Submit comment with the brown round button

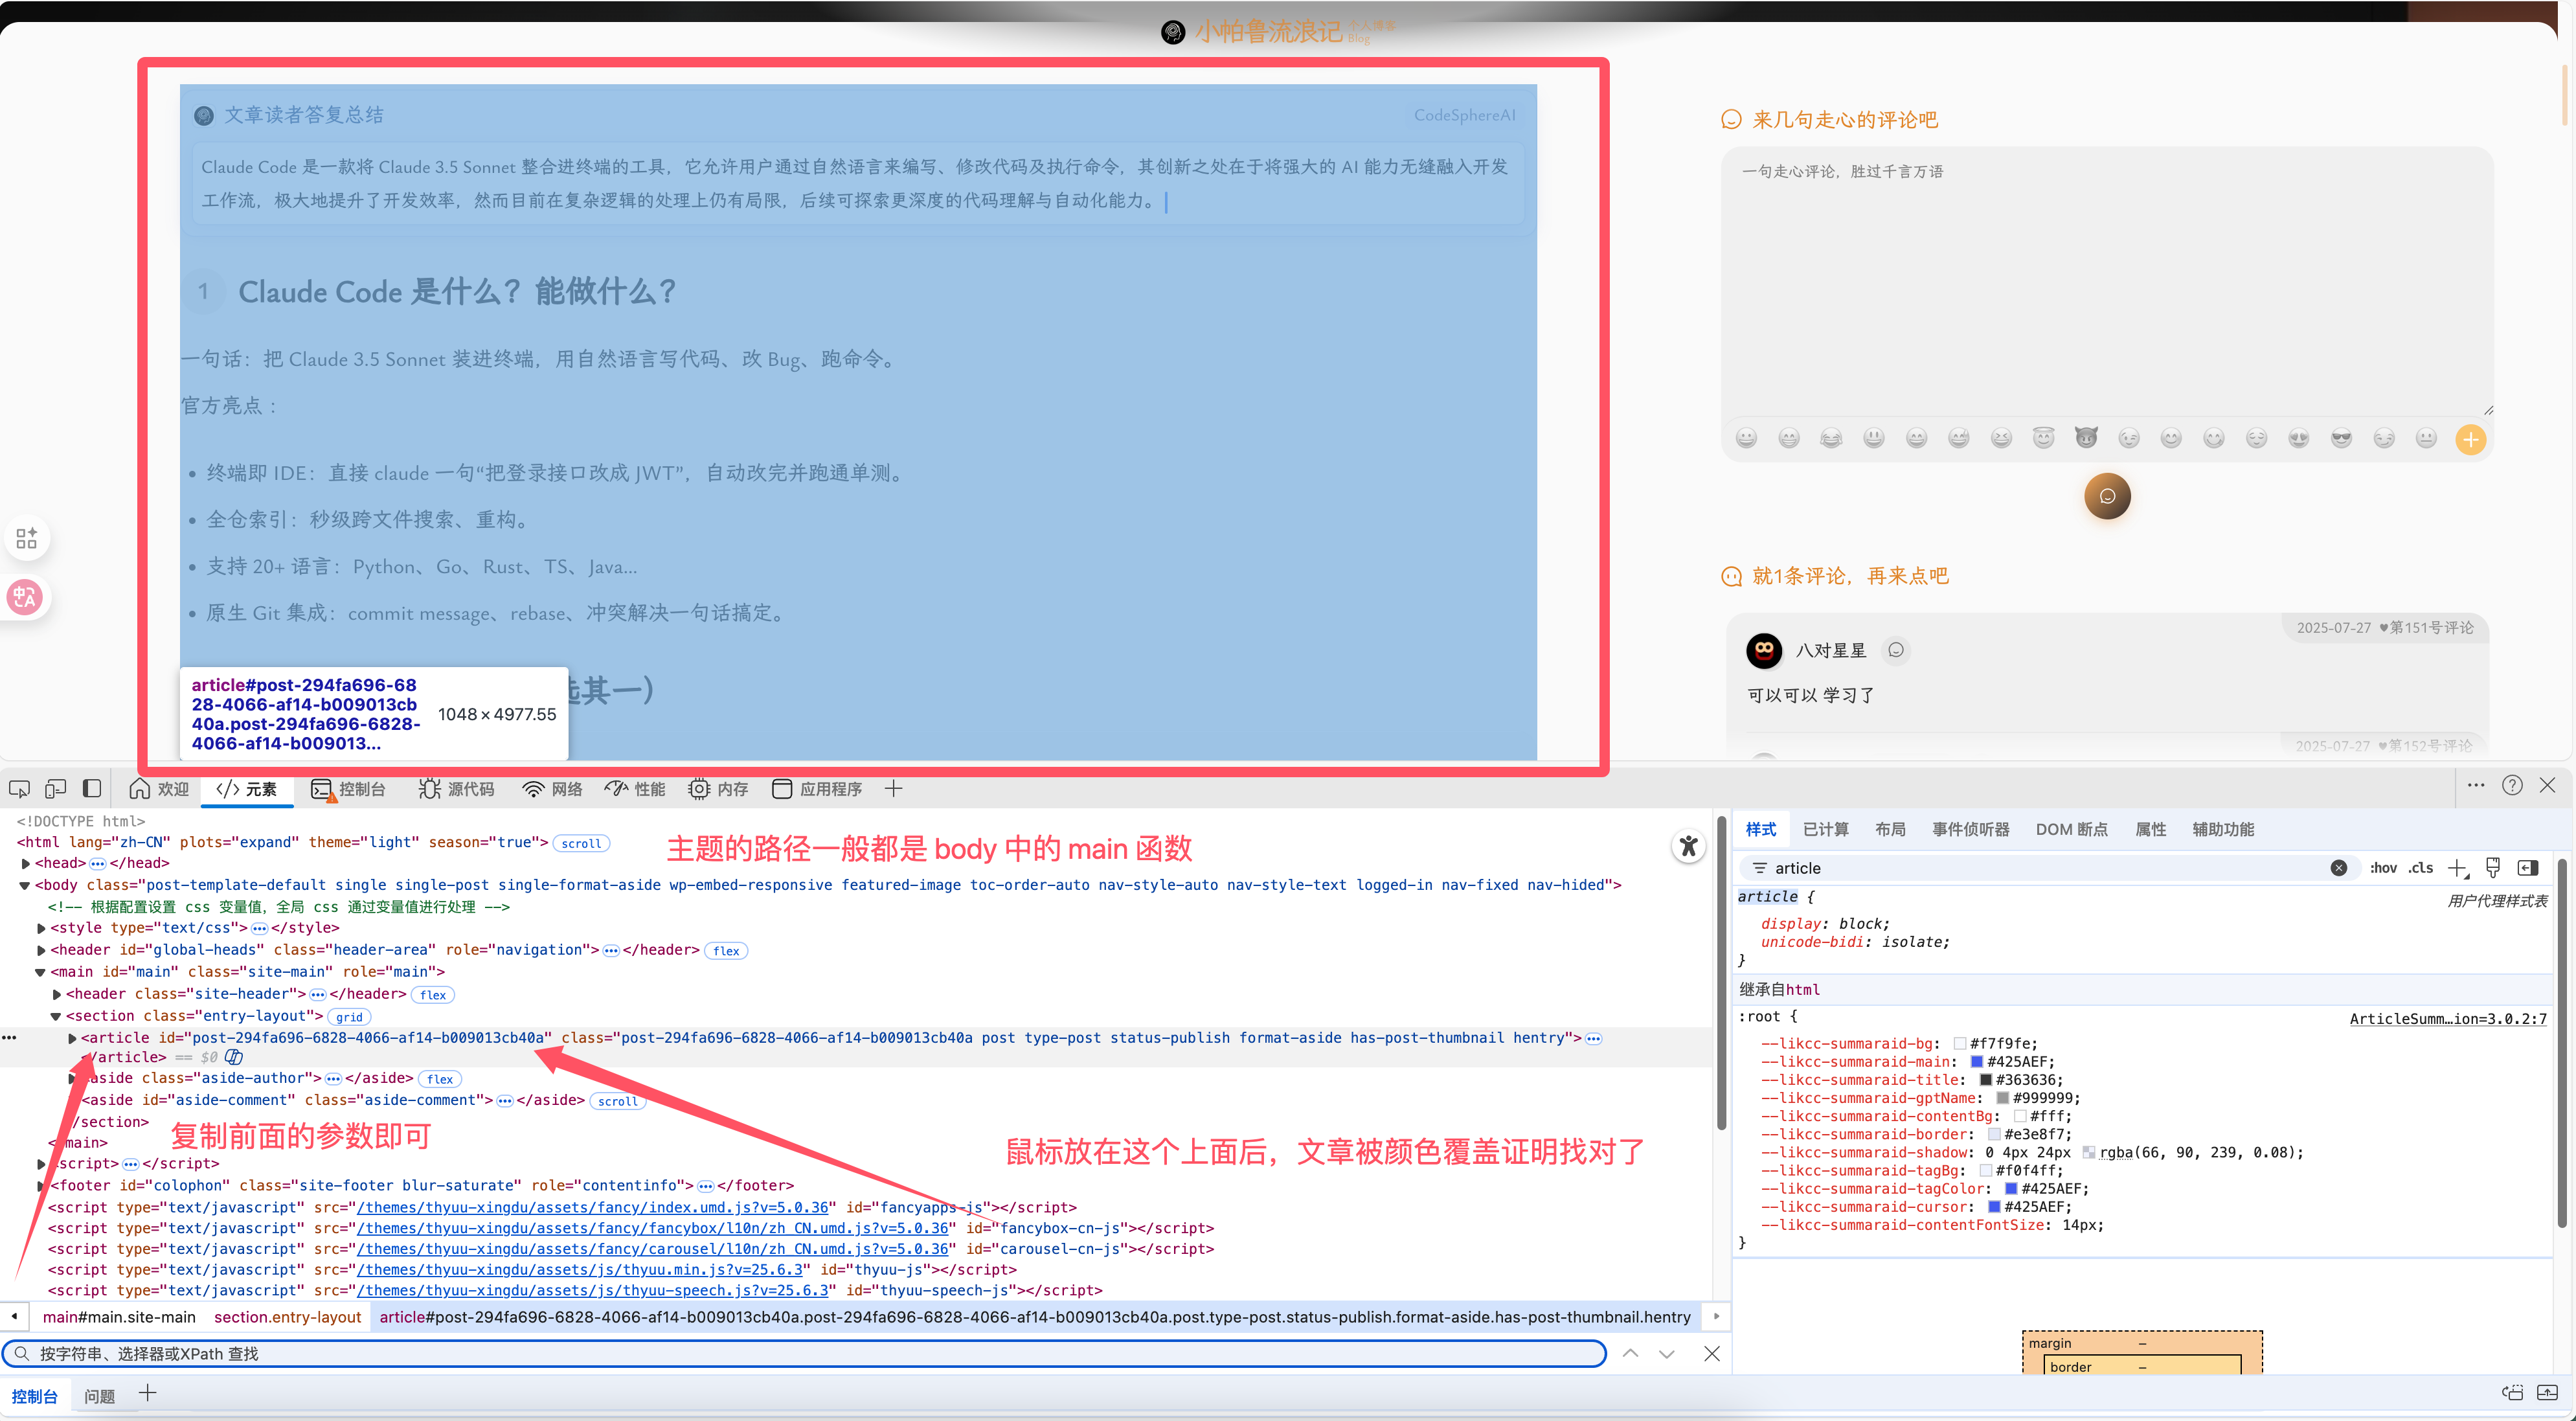pos(2107,497)
